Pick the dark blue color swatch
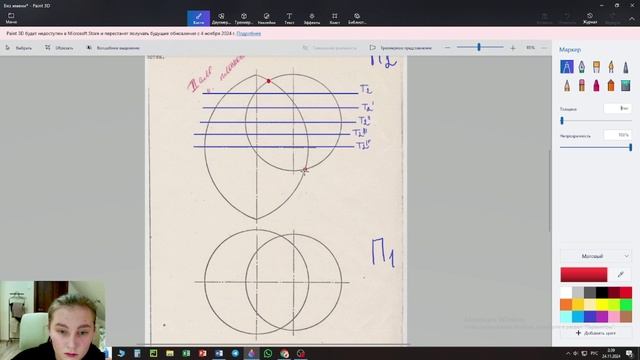 click(590, 317)
